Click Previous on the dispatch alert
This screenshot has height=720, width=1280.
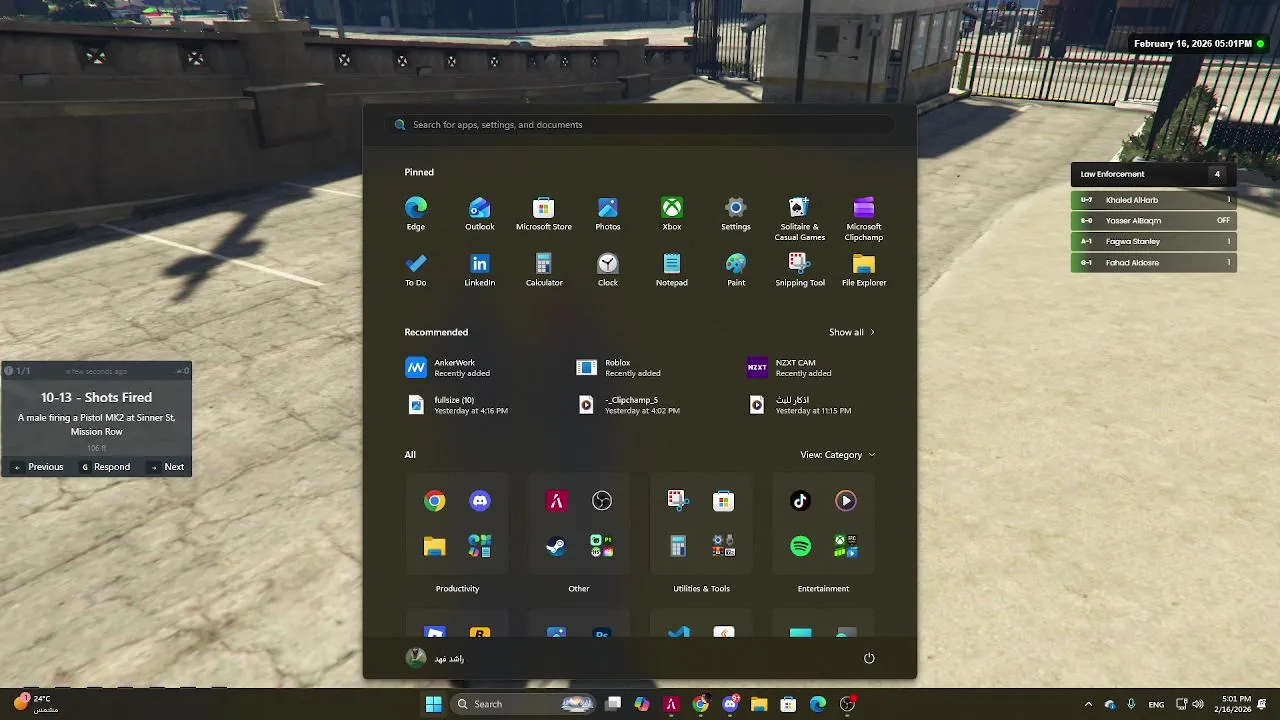38,467
